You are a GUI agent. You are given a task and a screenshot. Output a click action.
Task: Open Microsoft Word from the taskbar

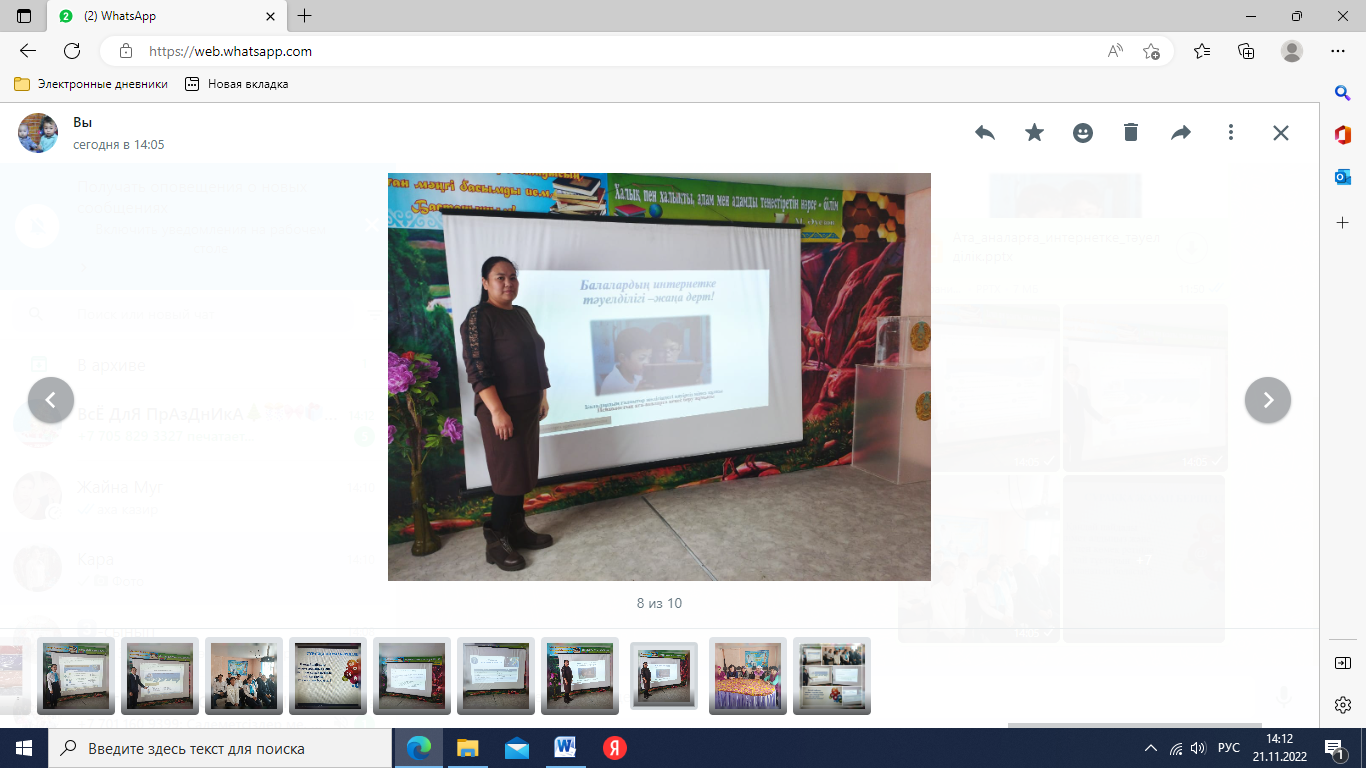[565, 748]
